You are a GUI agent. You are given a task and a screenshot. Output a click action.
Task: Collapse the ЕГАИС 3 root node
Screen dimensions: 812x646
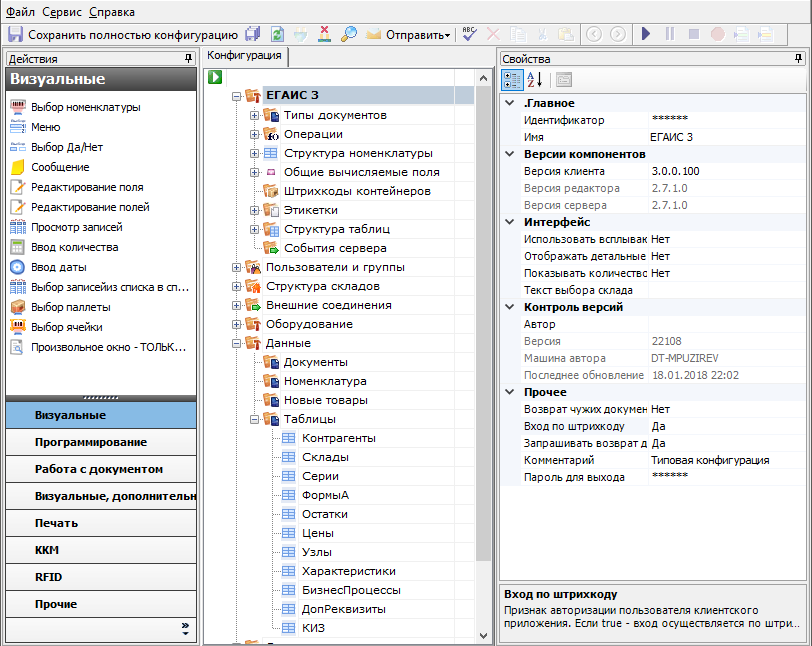[237, 96]
